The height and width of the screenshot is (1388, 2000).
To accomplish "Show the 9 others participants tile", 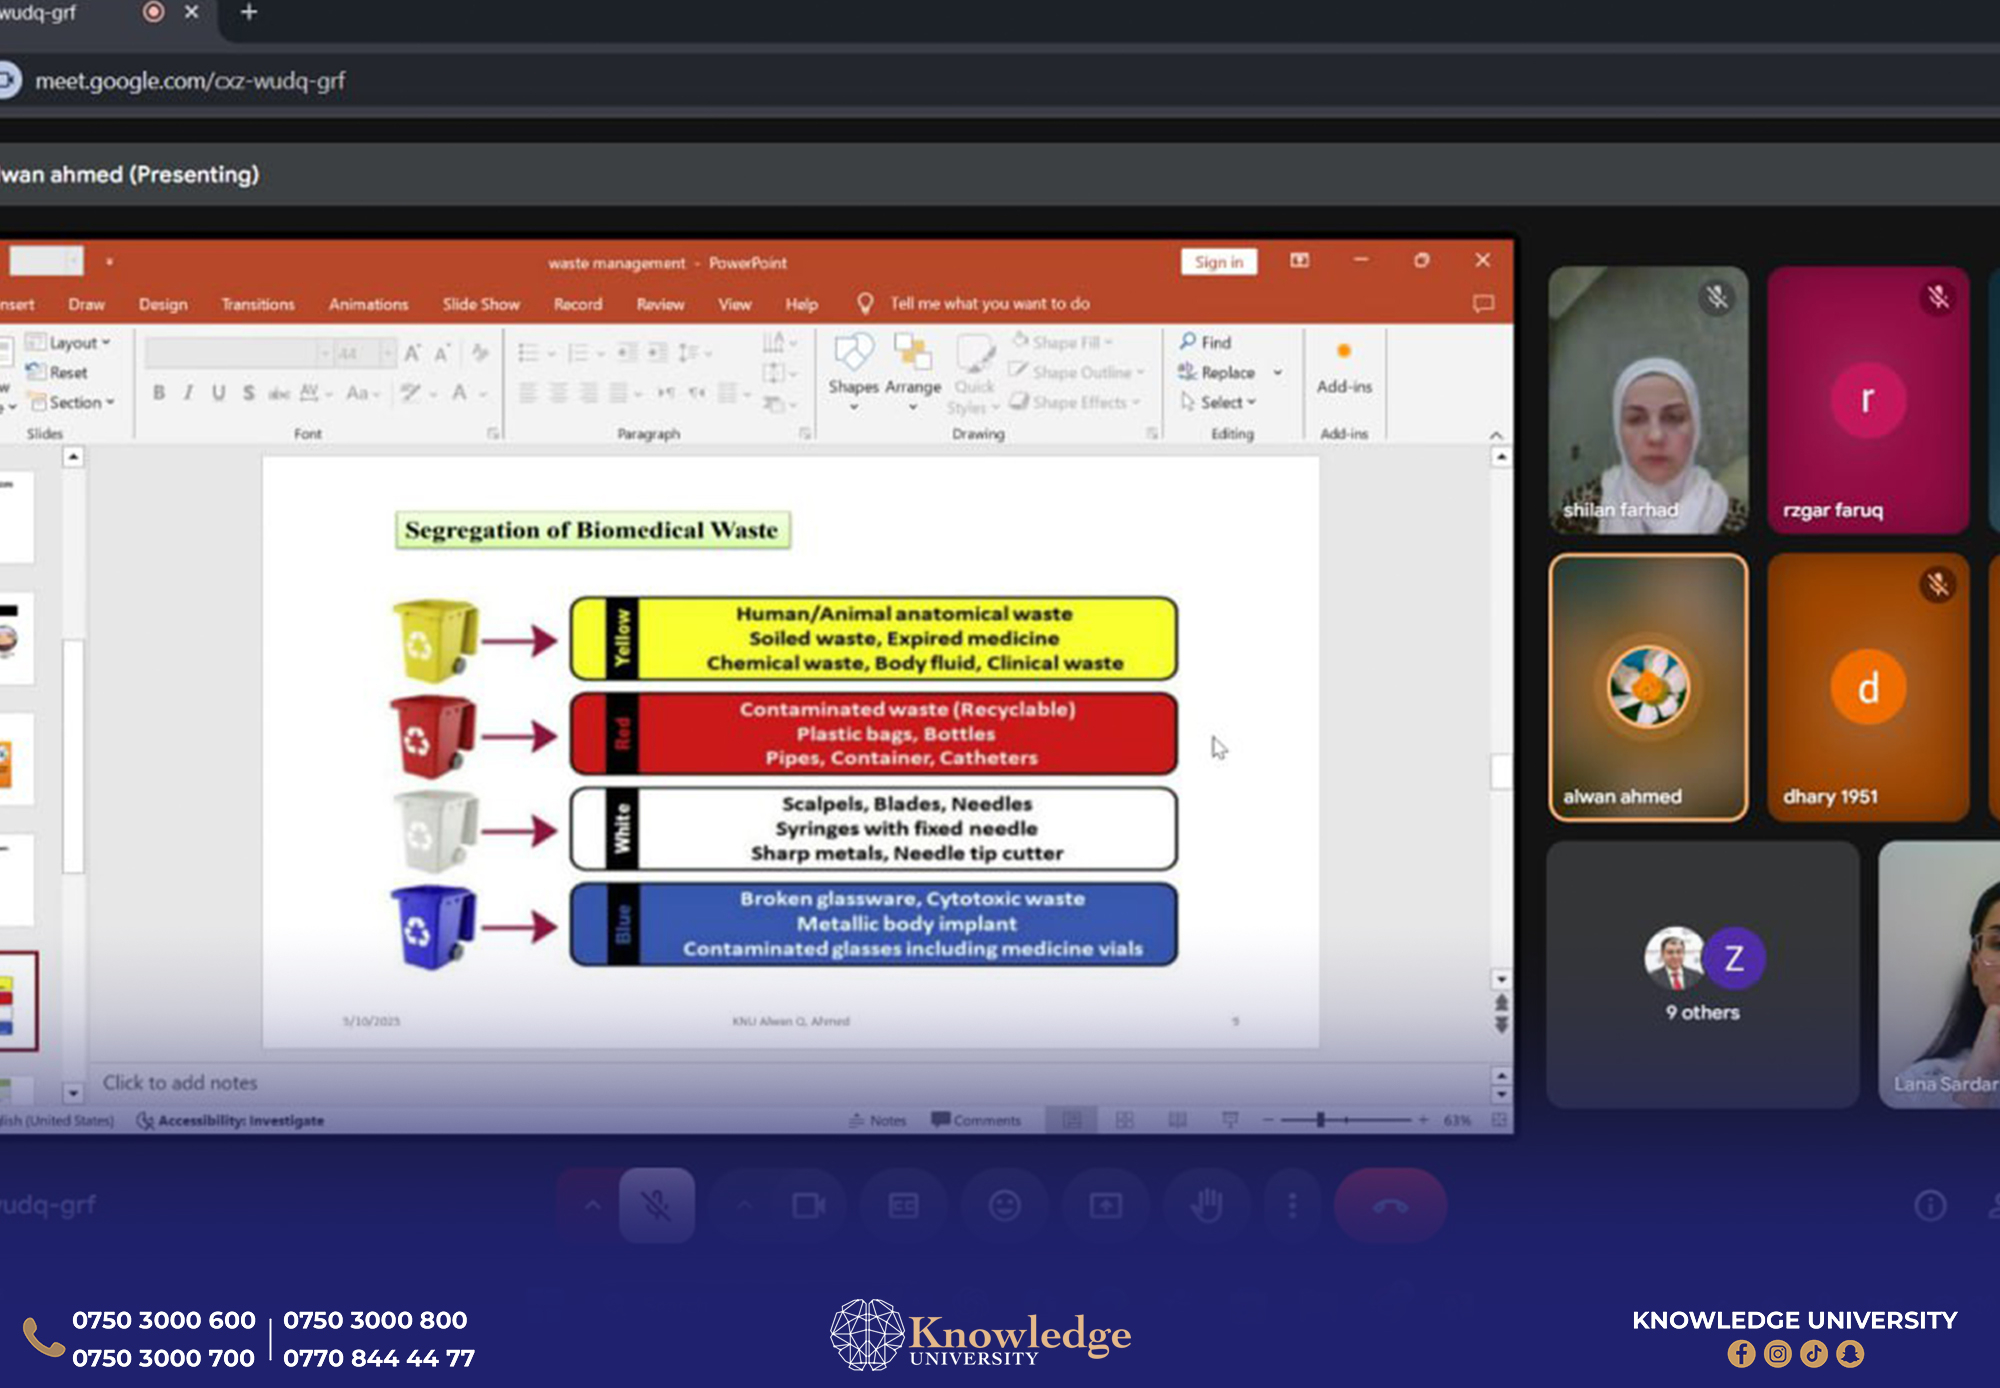I will [x=1702, y=974].
